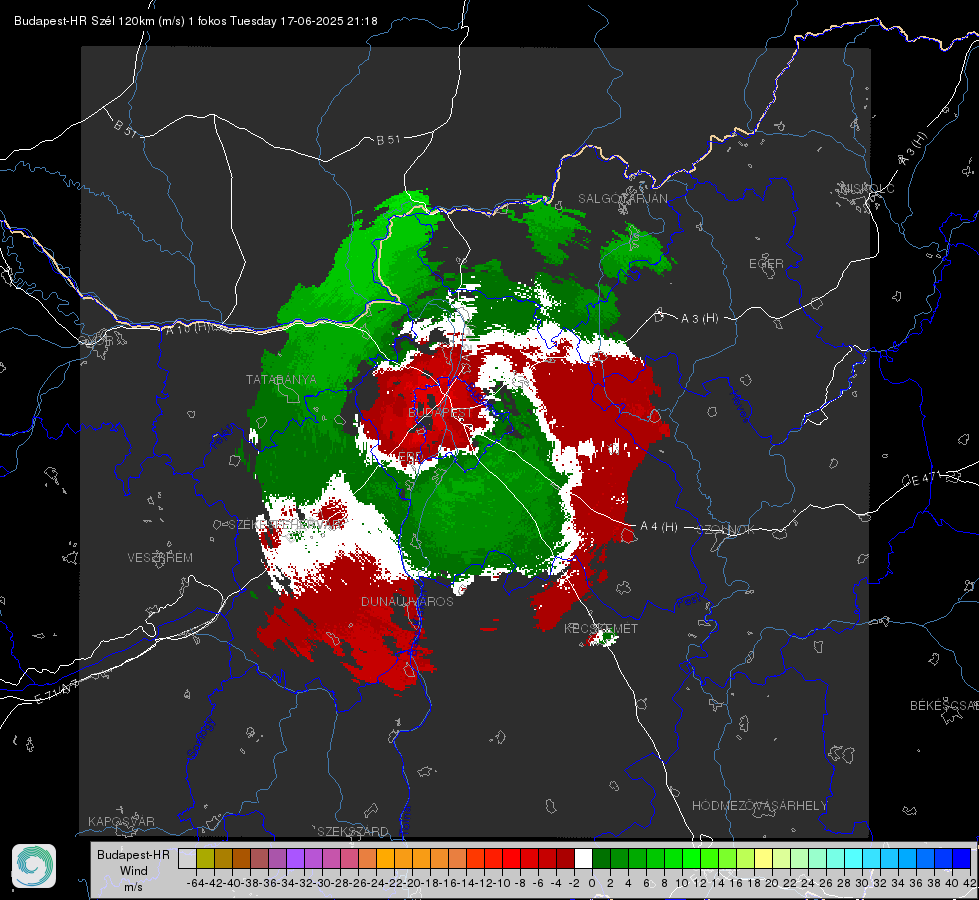The image size is (979, 900).
Task: Click the gray swatch left of -64
Action: pyautogui.click(x=187, y=858)
